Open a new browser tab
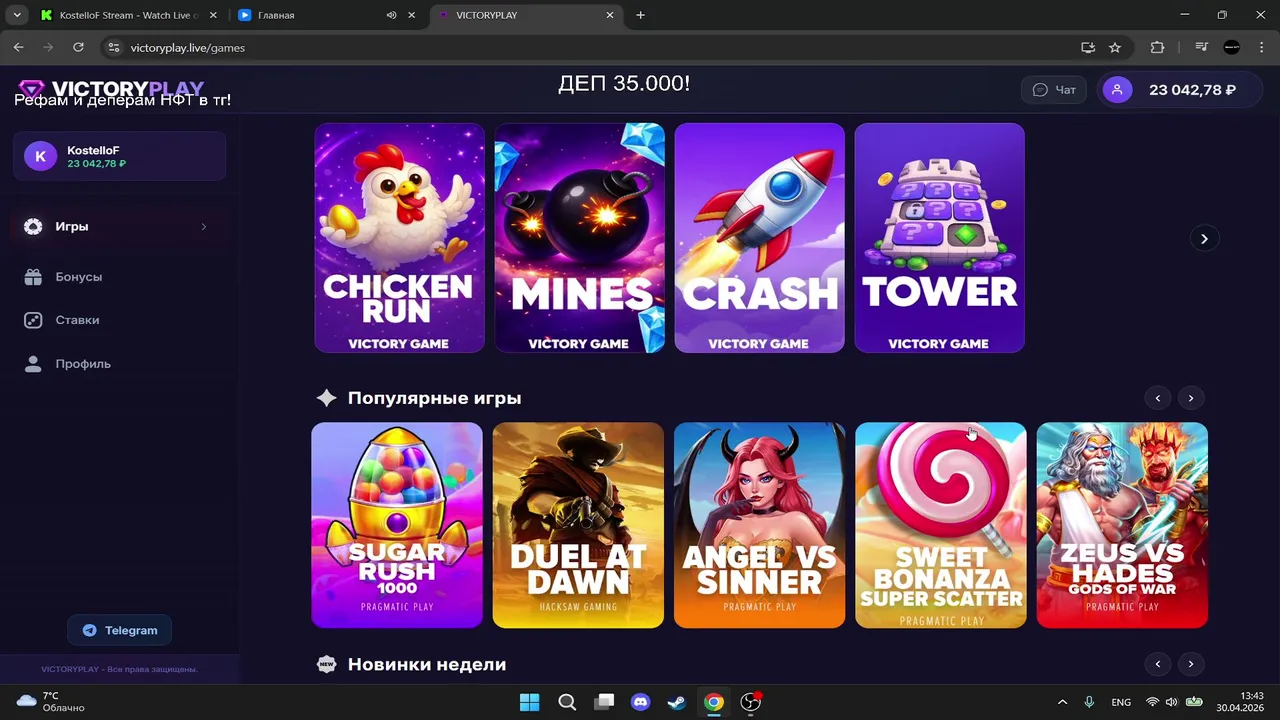The image size is (1280, 720). [641, 15]
